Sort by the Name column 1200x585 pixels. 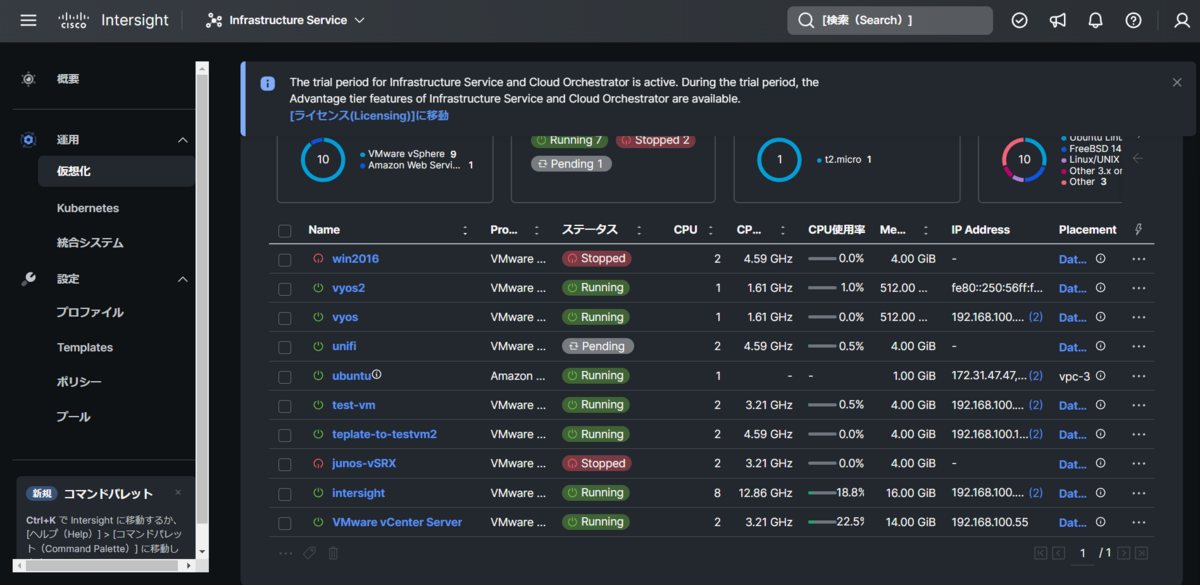465,230
